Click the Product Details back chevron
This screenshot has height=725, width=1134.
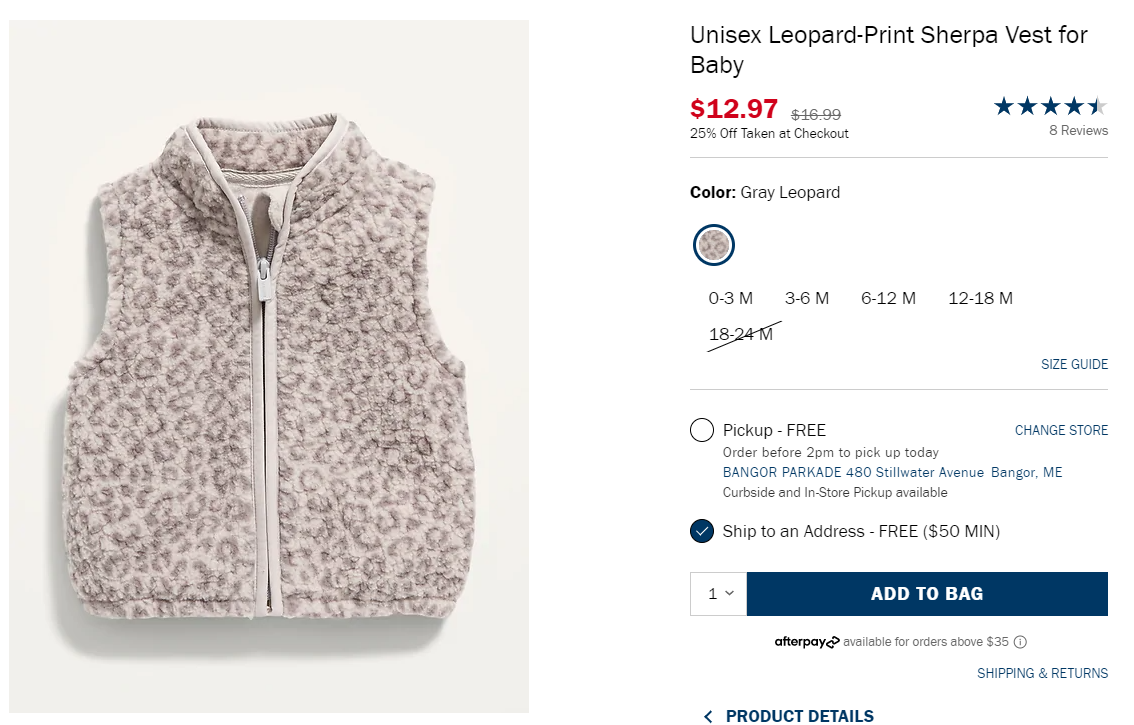[708, 716]
